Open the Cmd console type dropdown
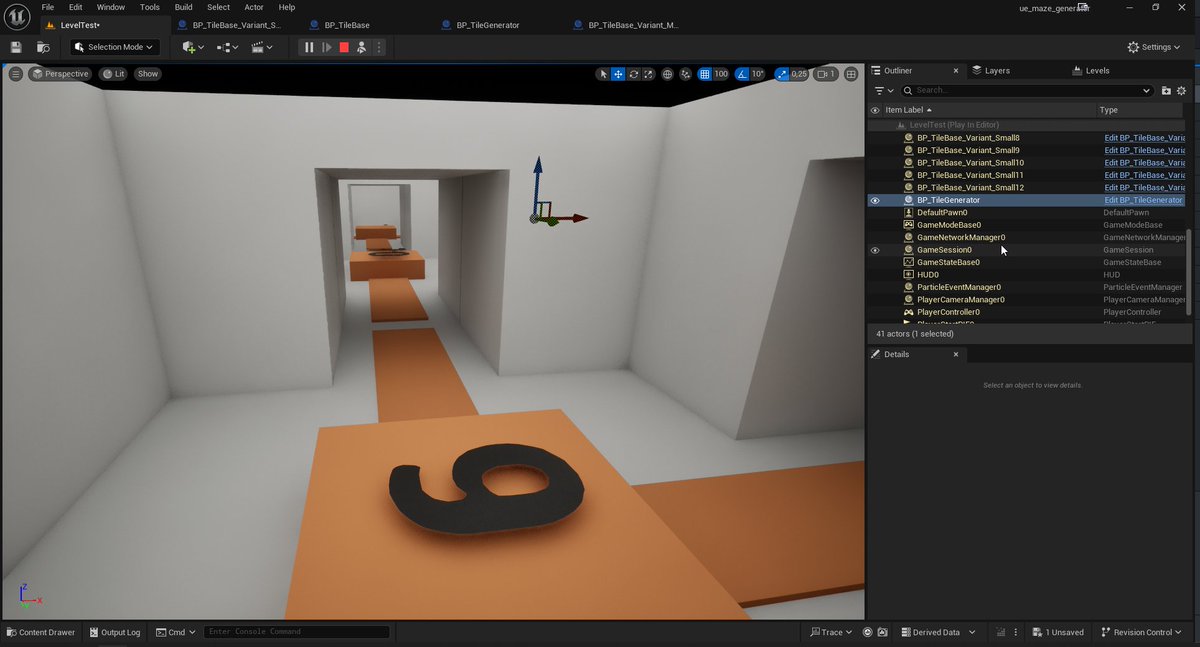 click(175, 632)
